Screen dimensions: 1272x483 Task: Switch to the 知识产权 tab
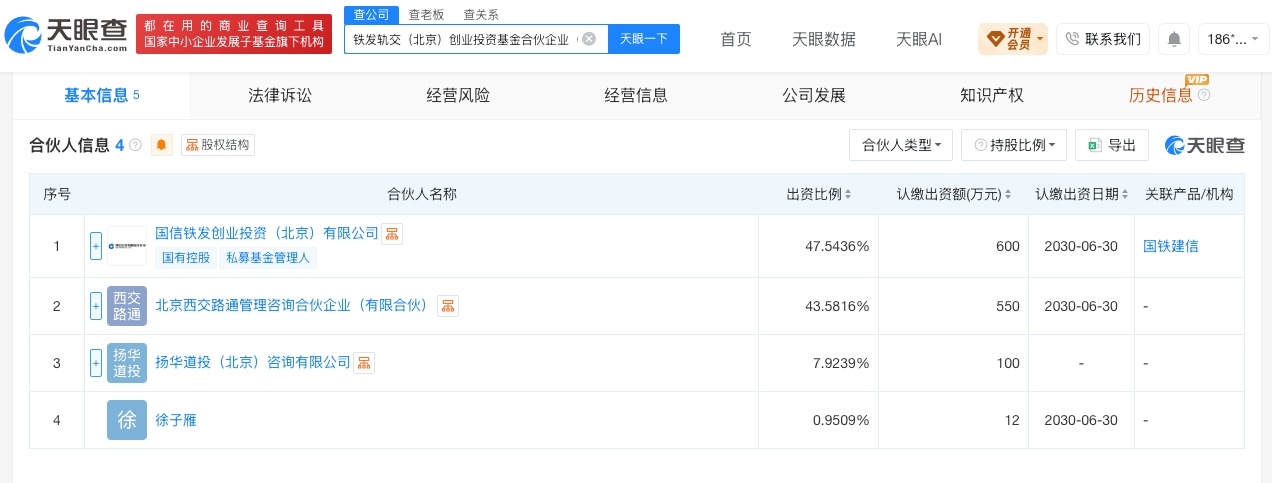[992, 96]
